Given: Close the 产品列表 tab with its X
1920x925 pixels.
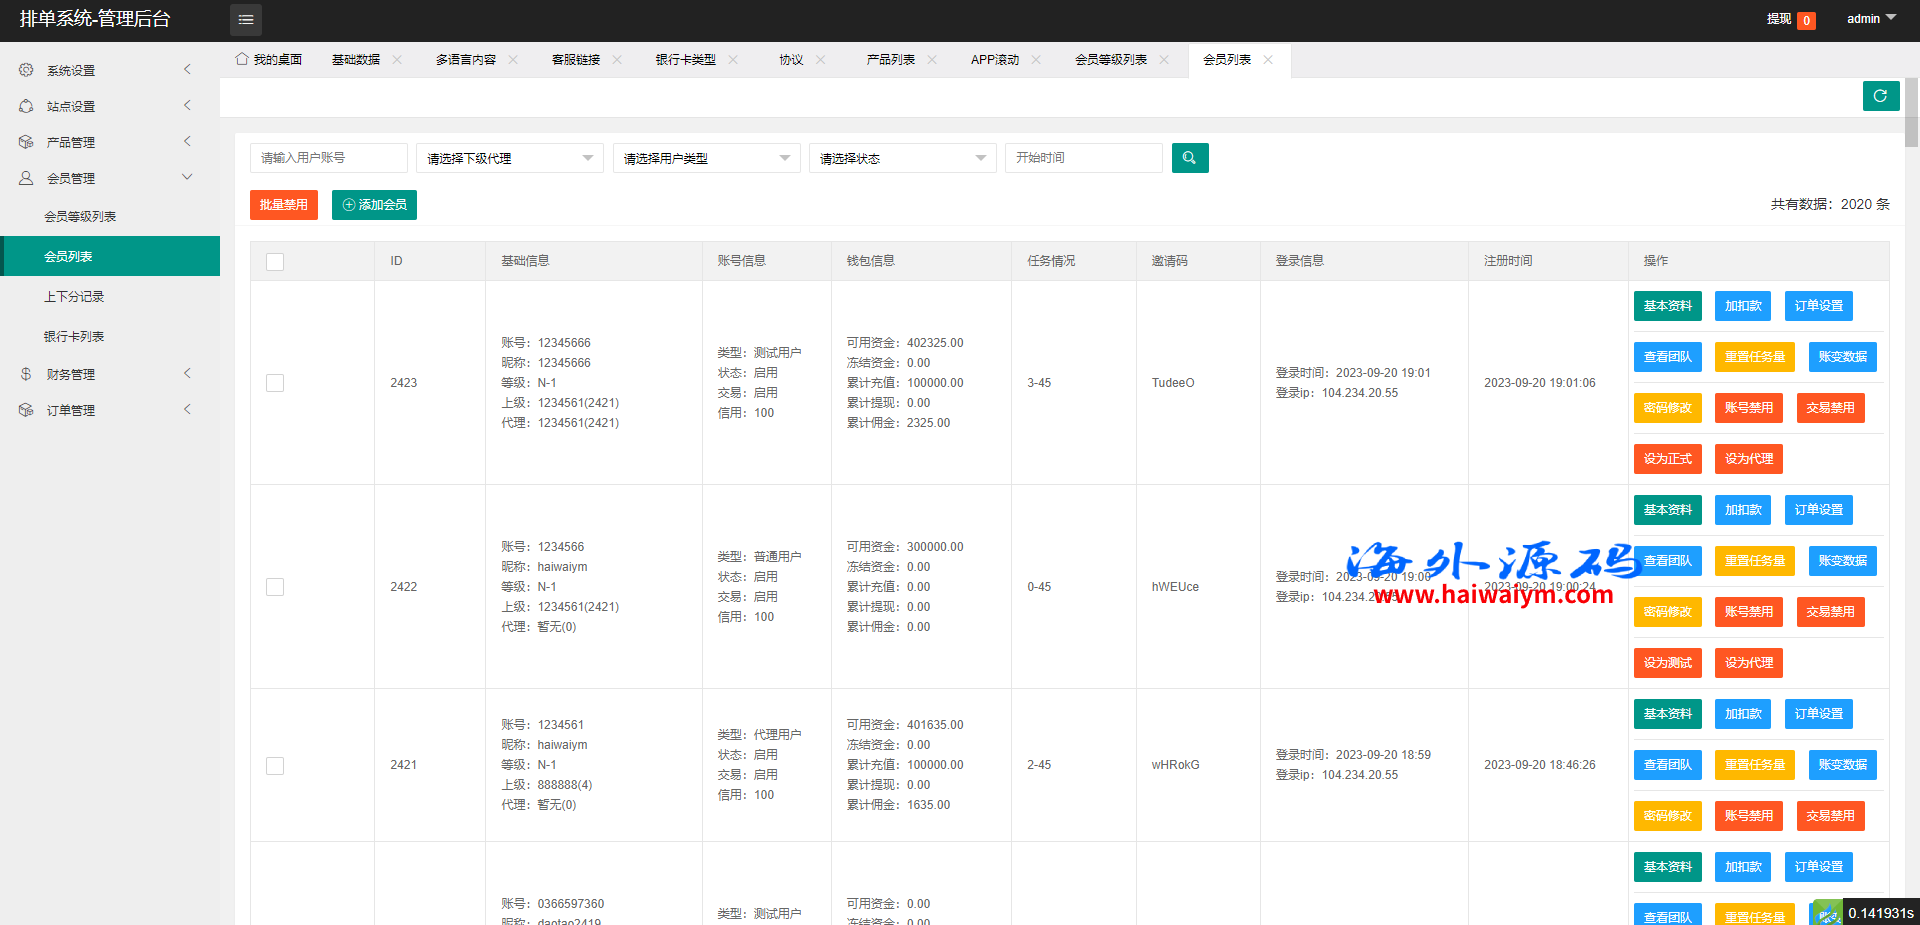Looking at the screenshot, I should (x=932, y=60).
